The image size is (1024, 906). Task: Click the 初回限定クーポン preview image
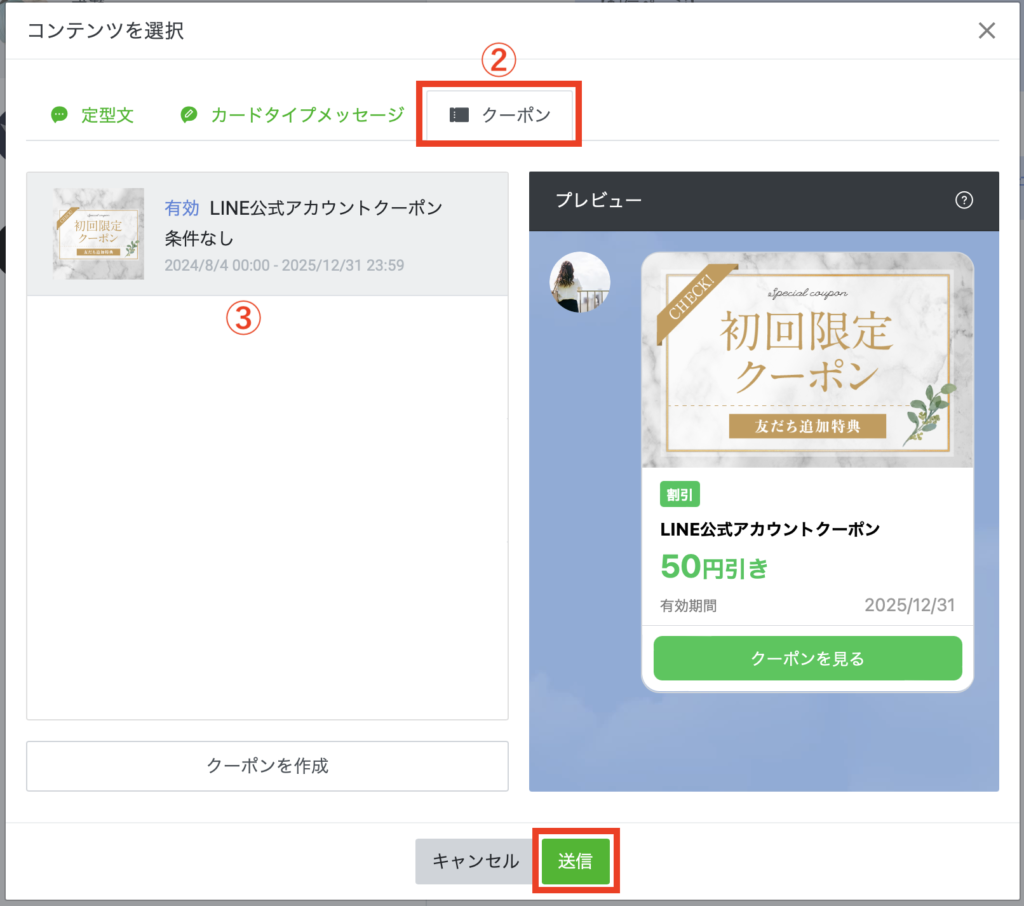coord(807,360)
